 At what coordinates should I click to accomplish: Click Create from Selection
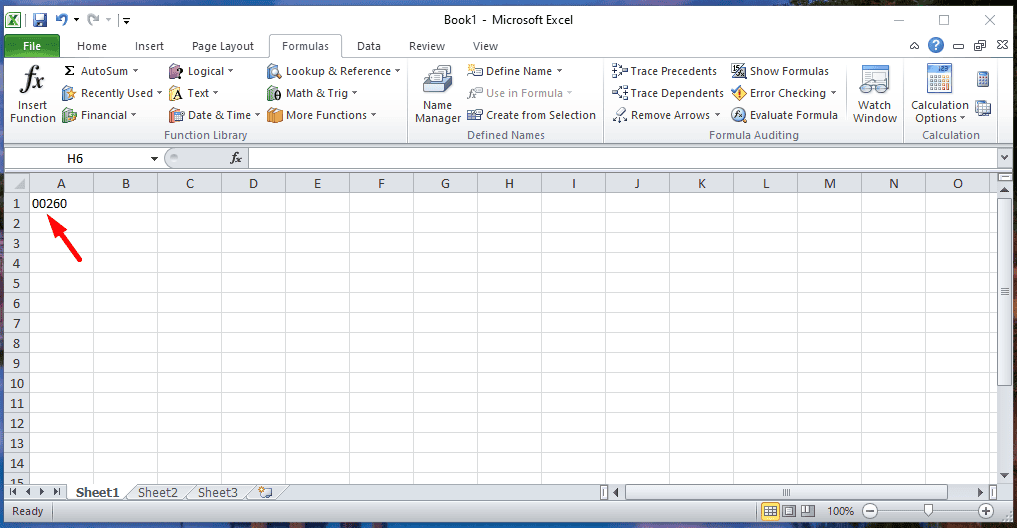coord(531,115)
